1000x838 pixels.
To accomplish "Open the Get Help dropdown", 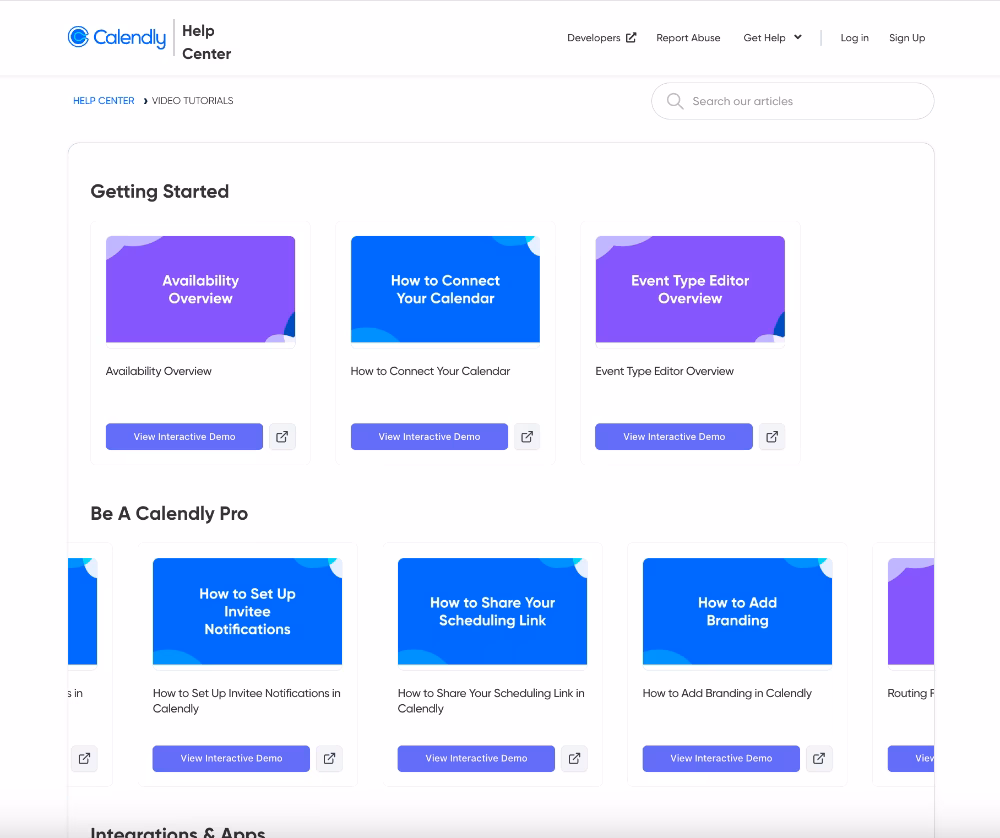I will point(772,37).
